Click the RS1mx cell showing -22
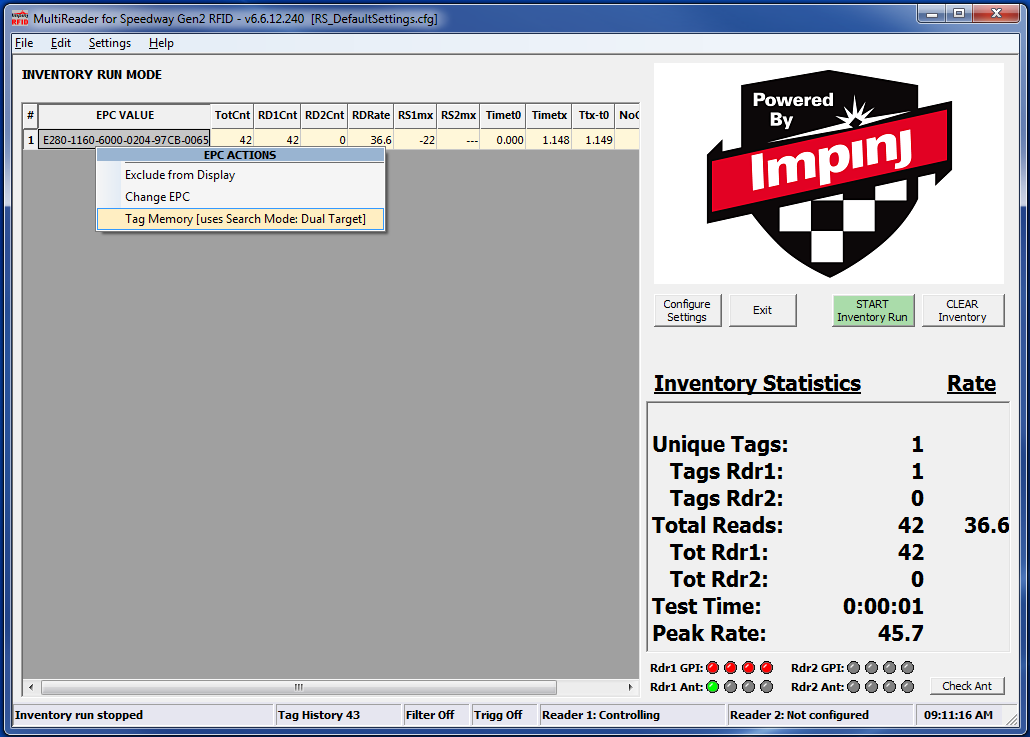Screen dimensions: 1030x737 [416, 140]
